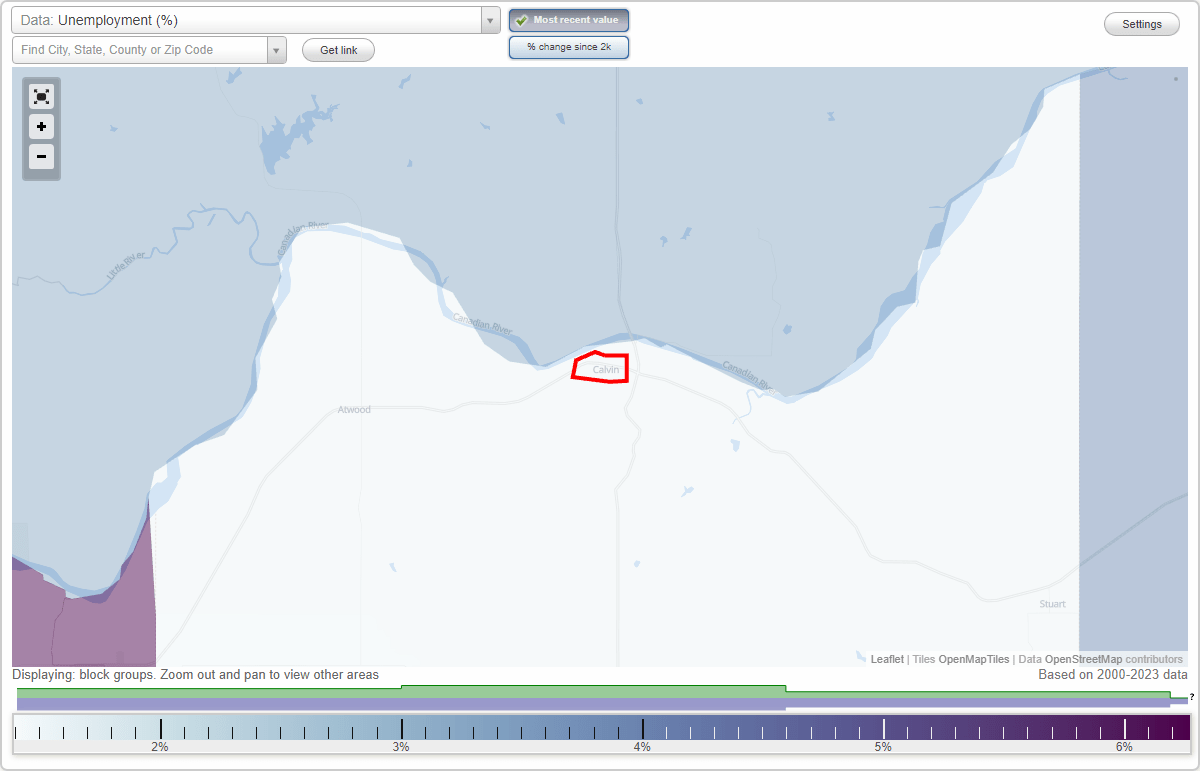The image size is (1200, 771).
Task: Expand the location search dropdown arrow
Action: point(276,50)
